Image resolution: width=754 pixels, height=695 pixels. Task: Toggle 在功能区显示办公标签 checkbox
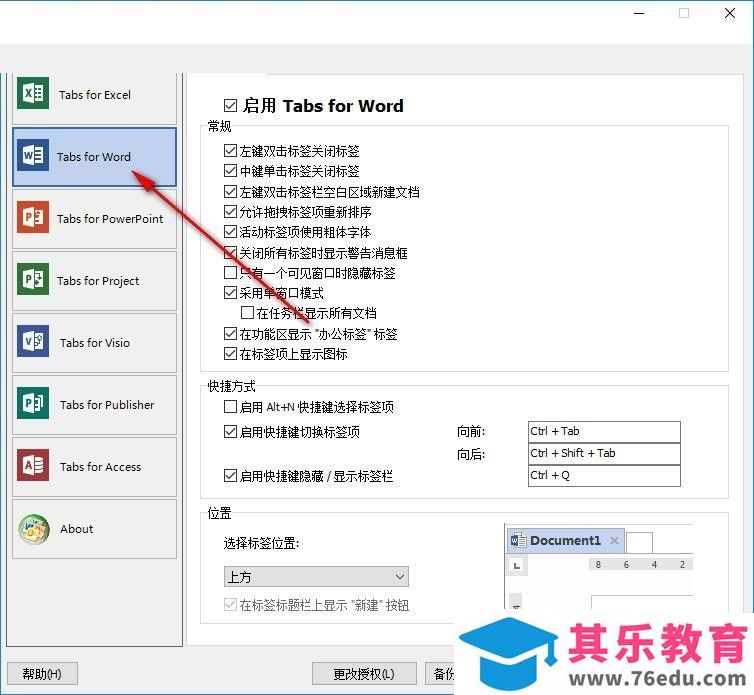click(x=230, y=334)
